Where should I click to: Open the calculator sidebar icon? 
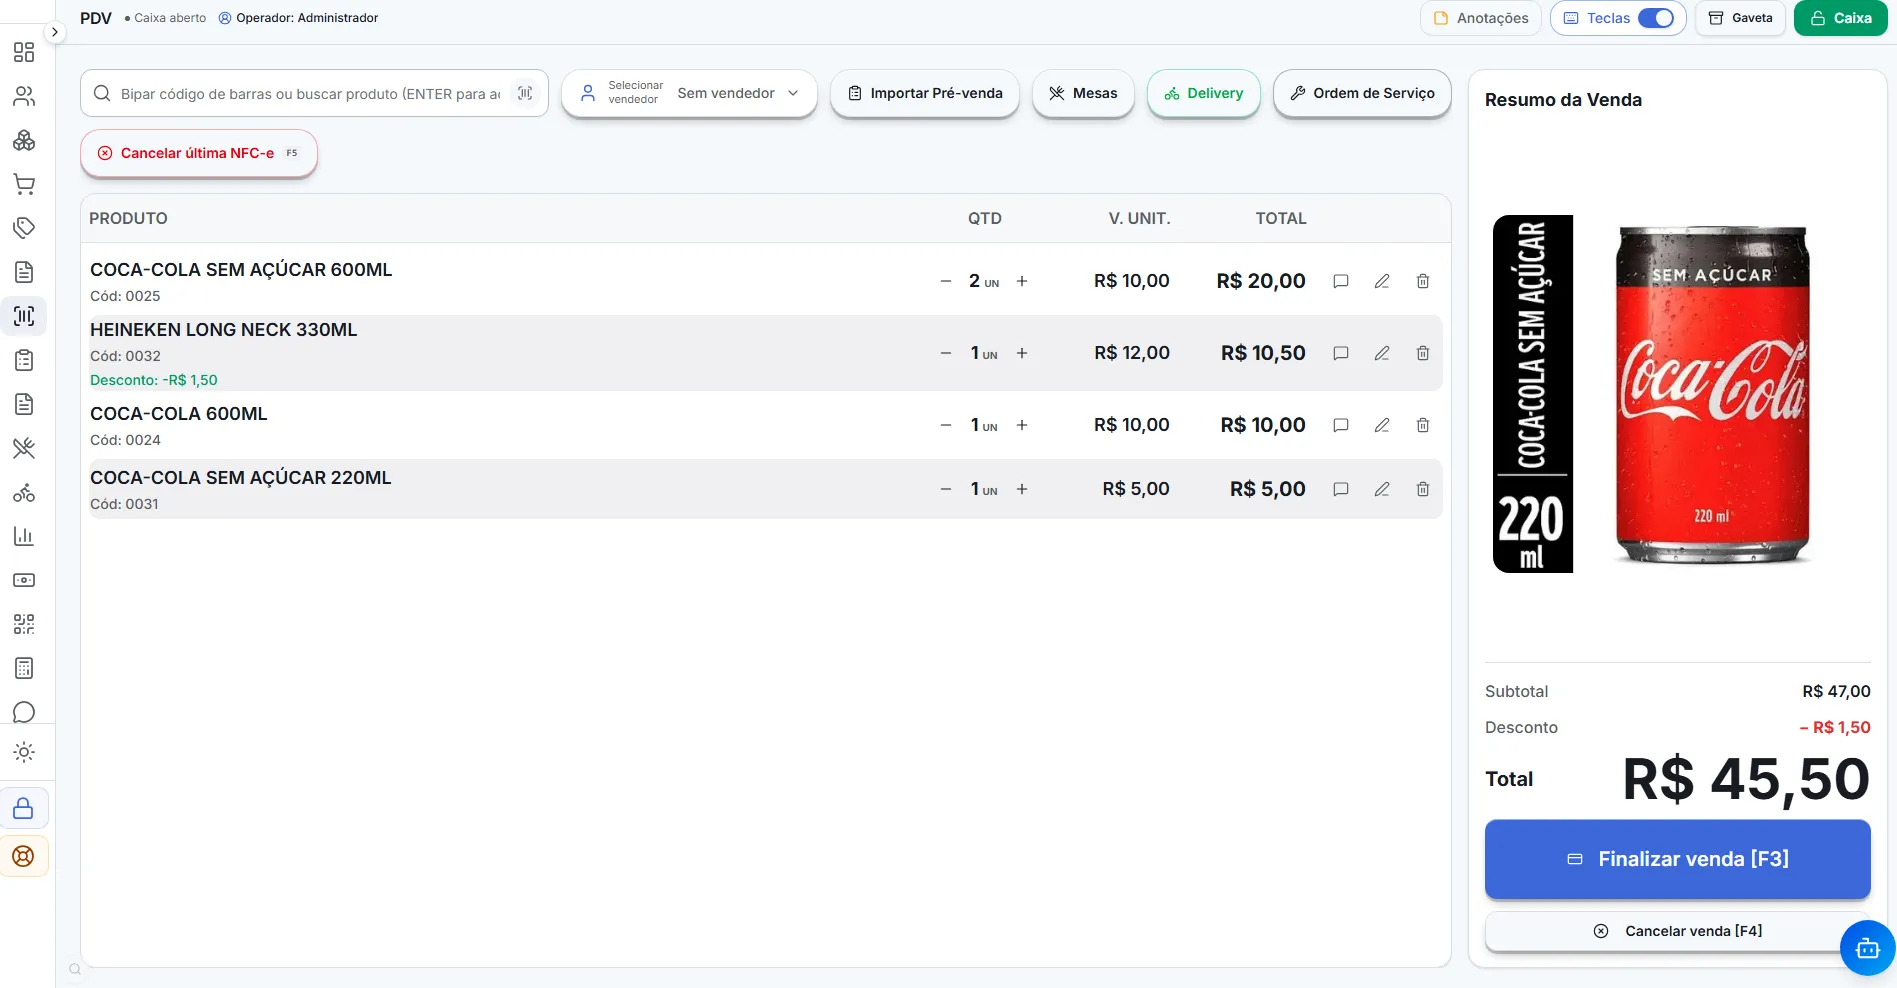pyautogui.click(x=24, y=668)
